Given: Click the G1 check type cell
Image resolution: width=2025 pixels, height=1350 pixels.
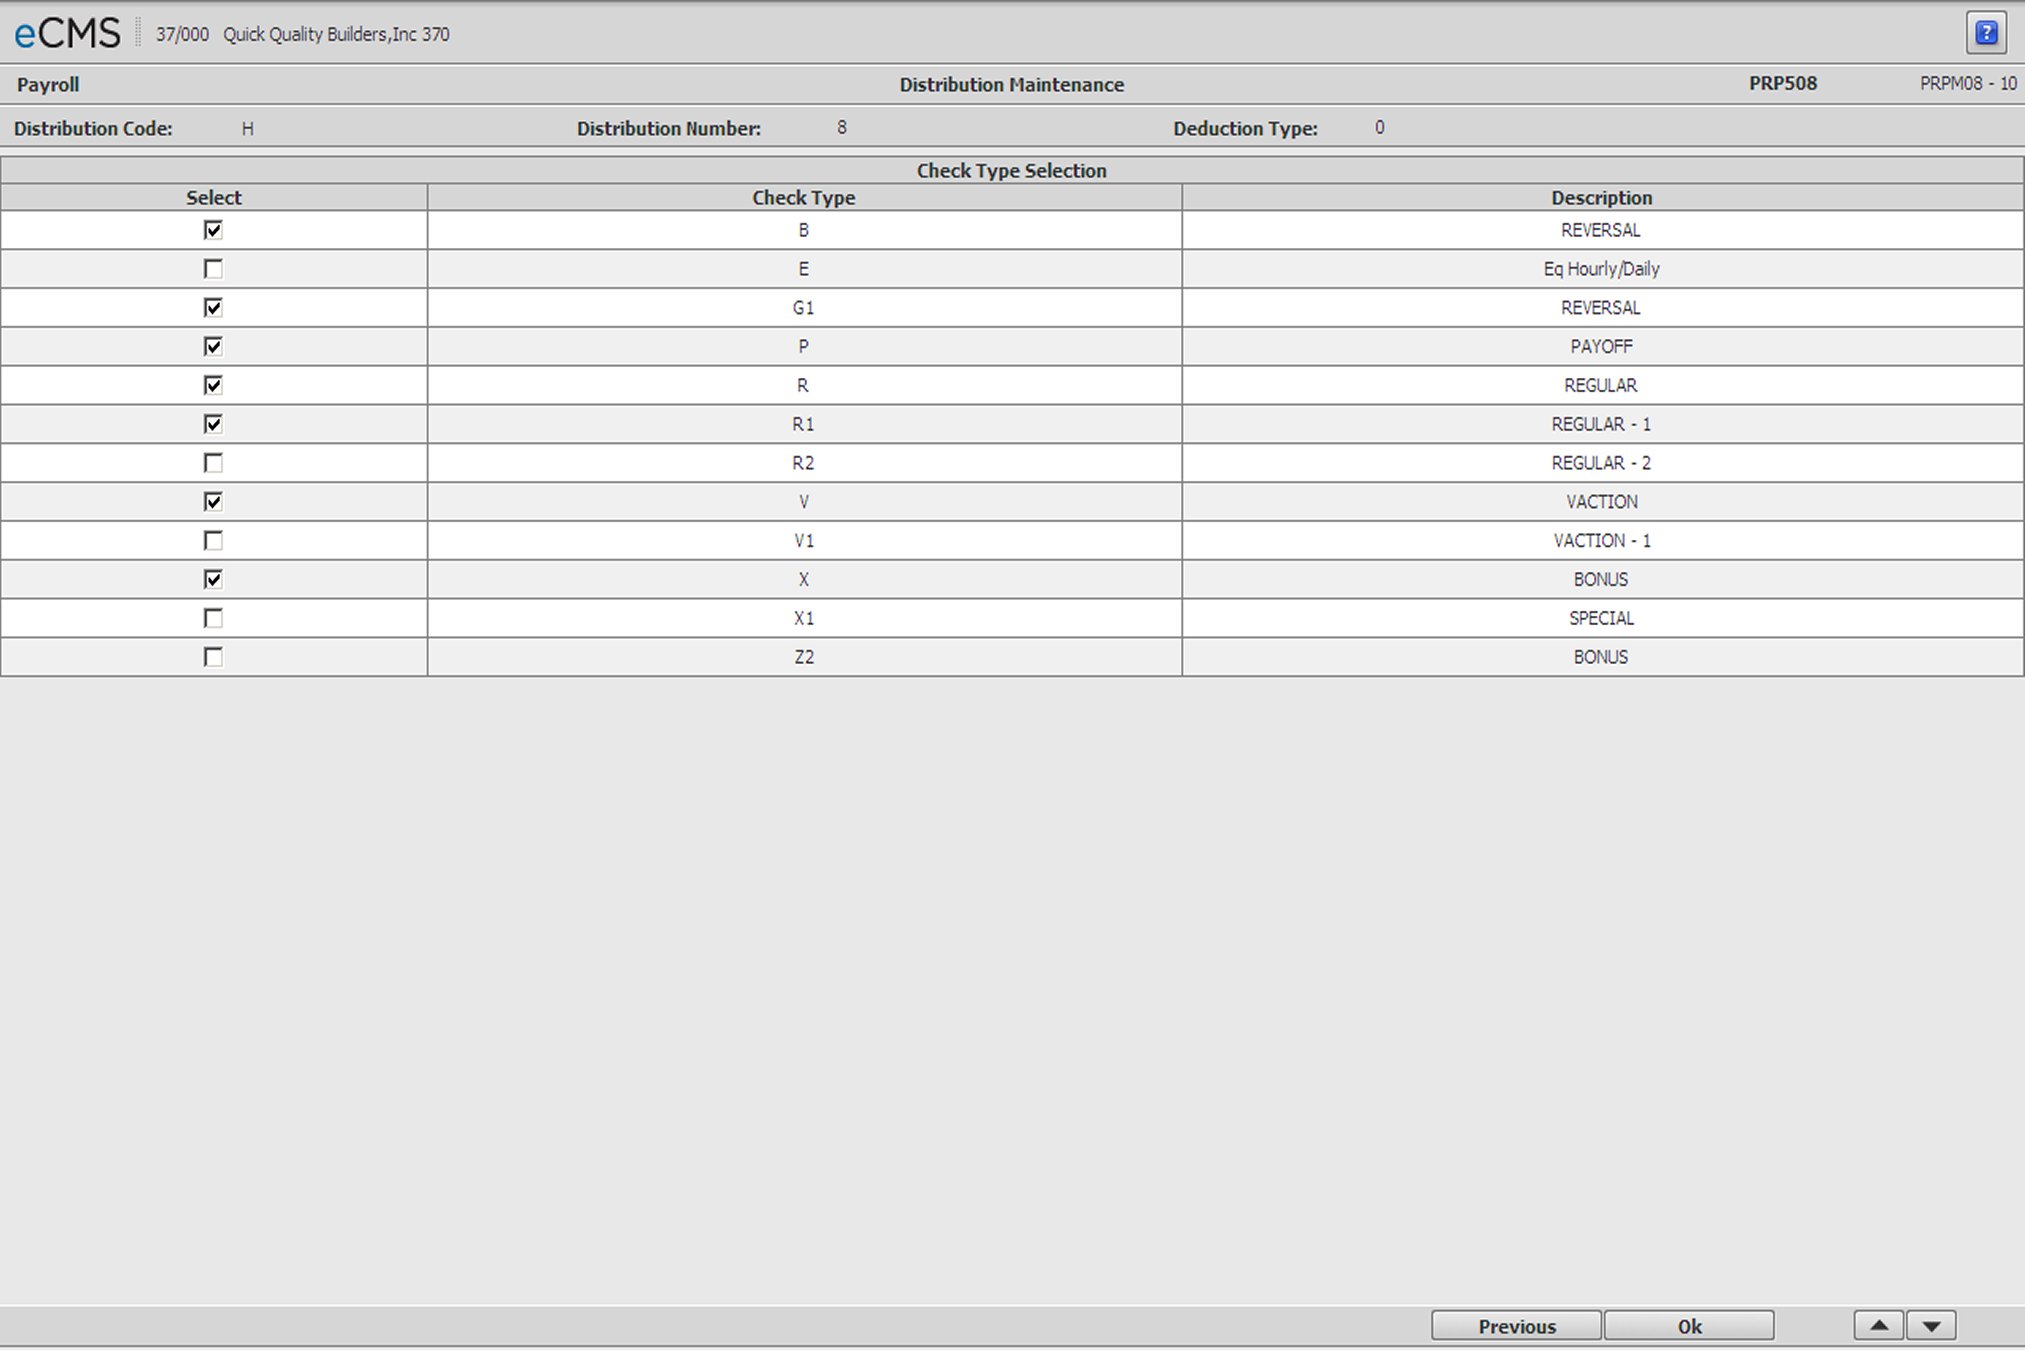Looking at the screenshot, I should click(804, 308).
